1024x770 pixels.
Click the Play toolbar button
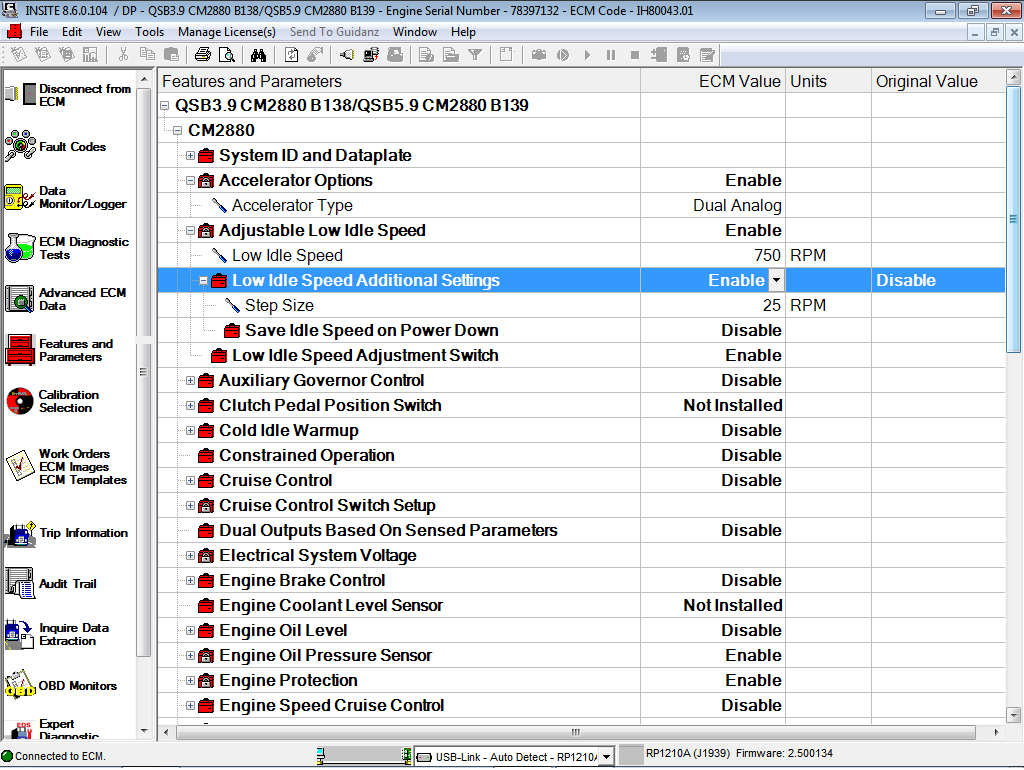(x=587, y=55)
